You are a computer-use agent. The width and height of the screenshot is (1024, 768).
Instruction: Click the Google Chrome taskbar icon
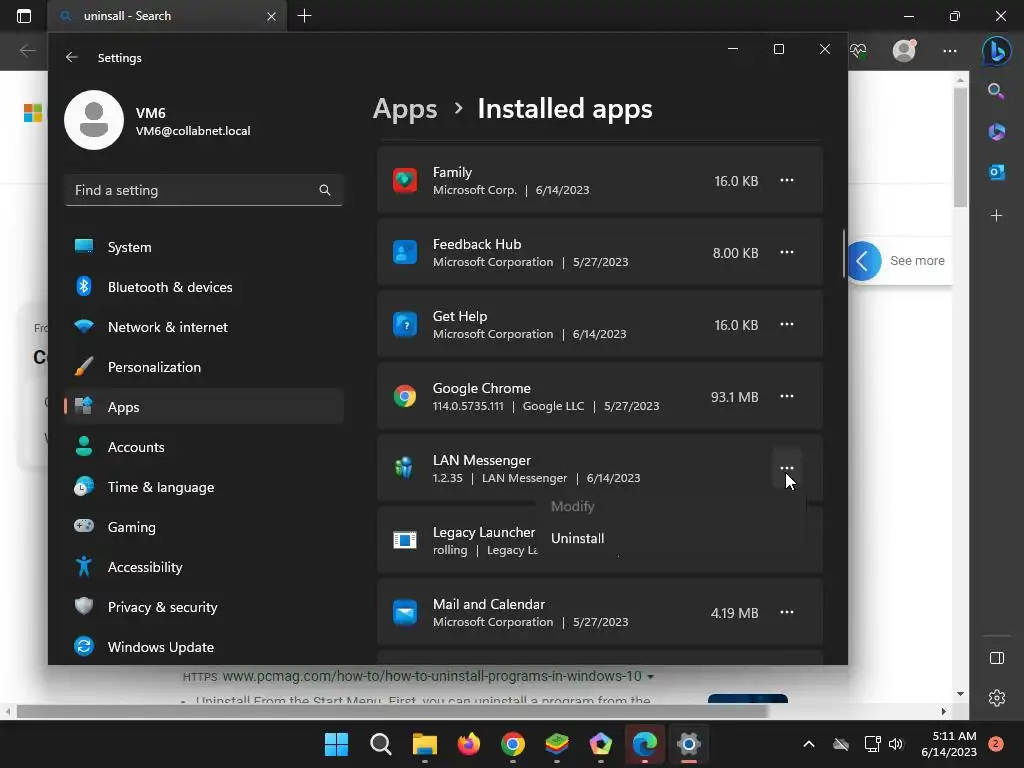tap(513, 744)
